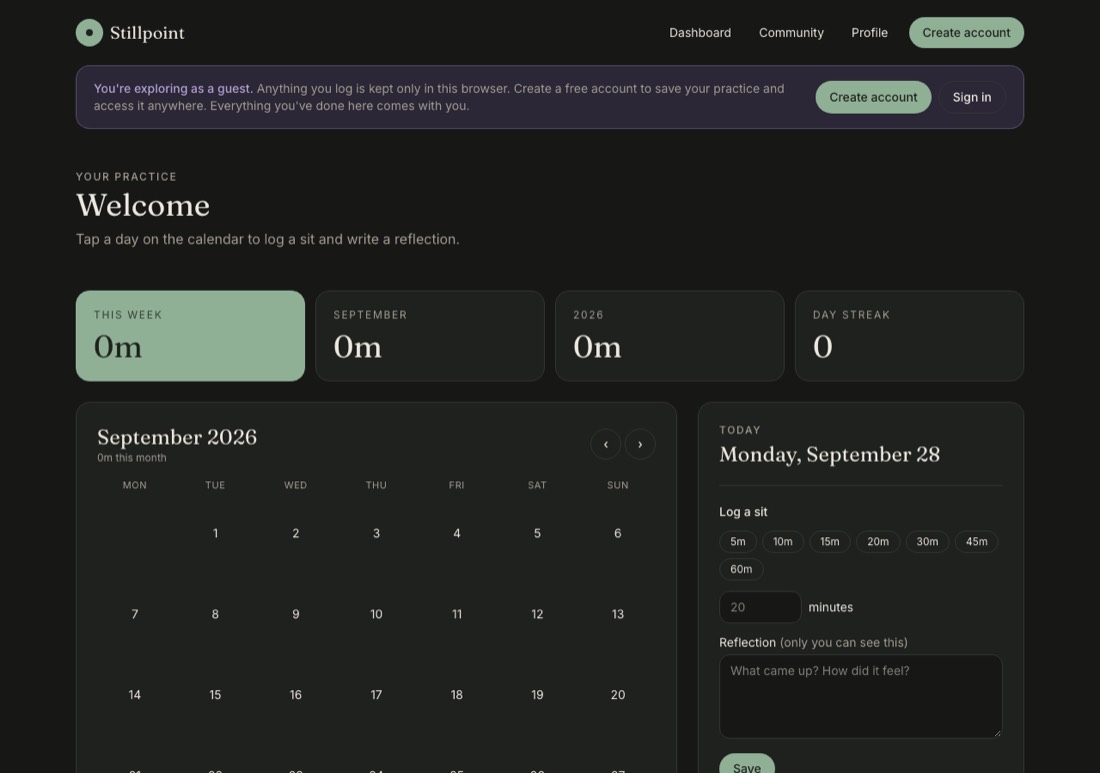Open the Profile nav item

pos(869,32)
